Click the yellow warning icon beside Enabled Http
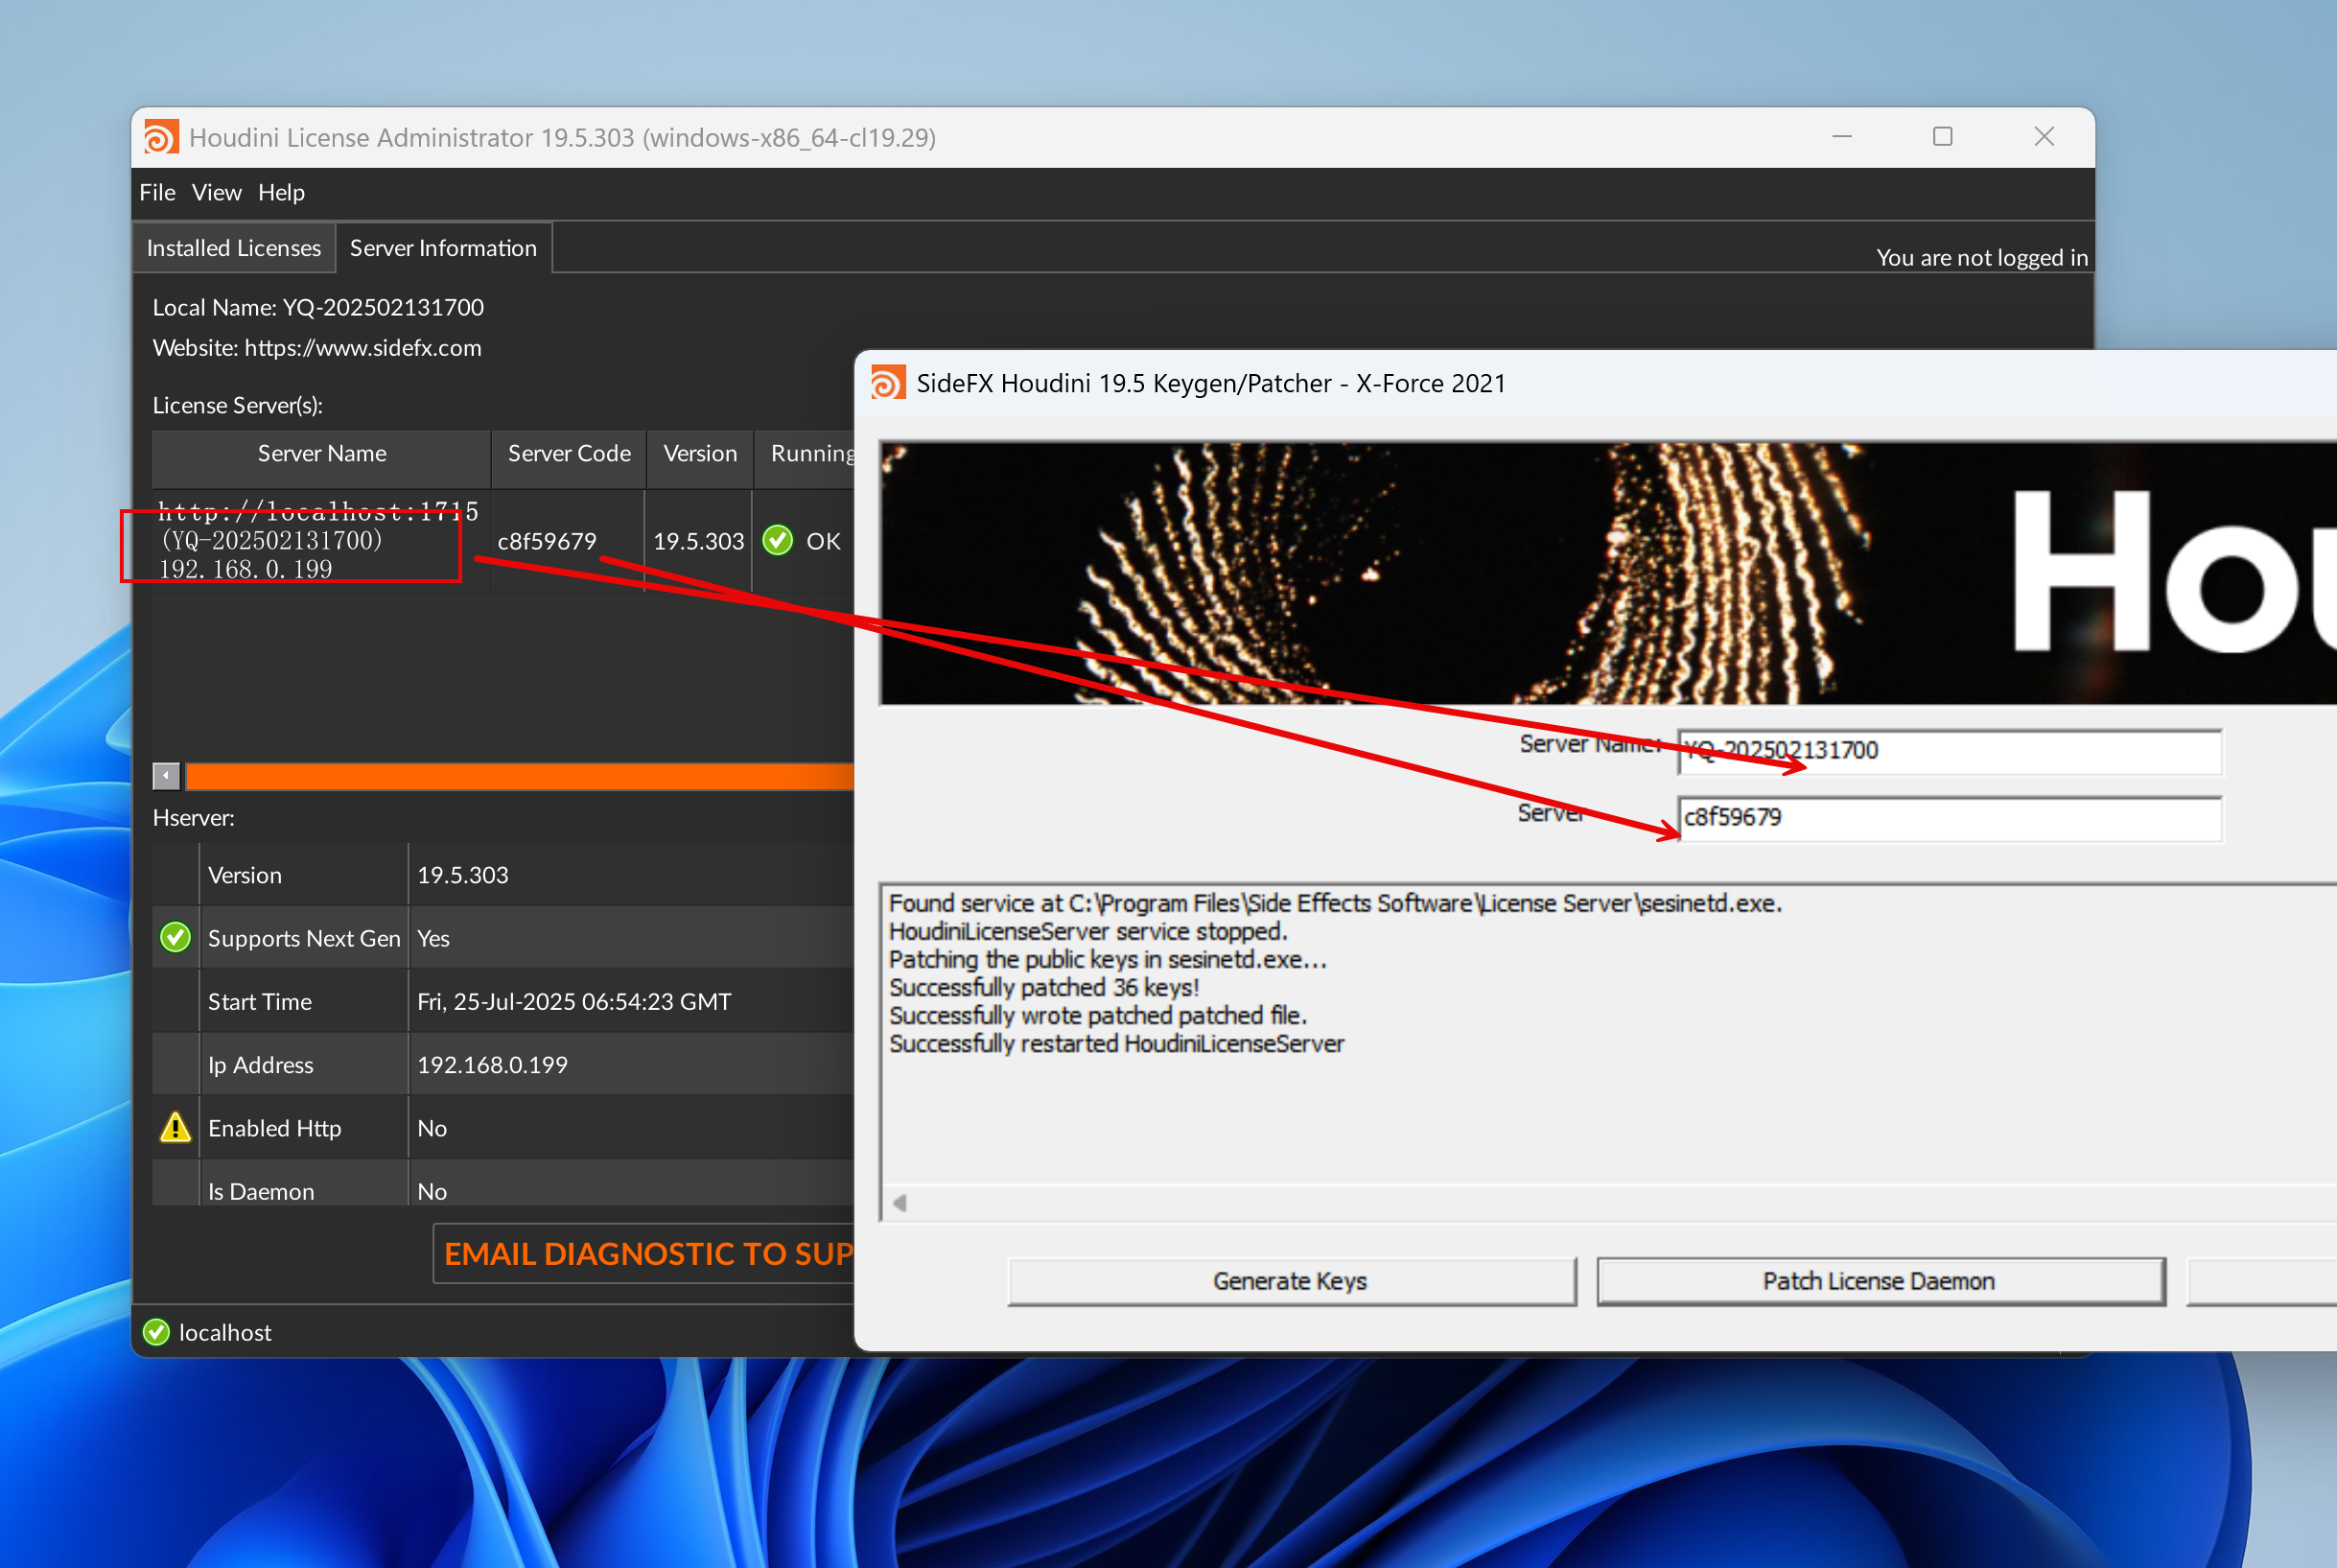 click(x=175, y=1128)
